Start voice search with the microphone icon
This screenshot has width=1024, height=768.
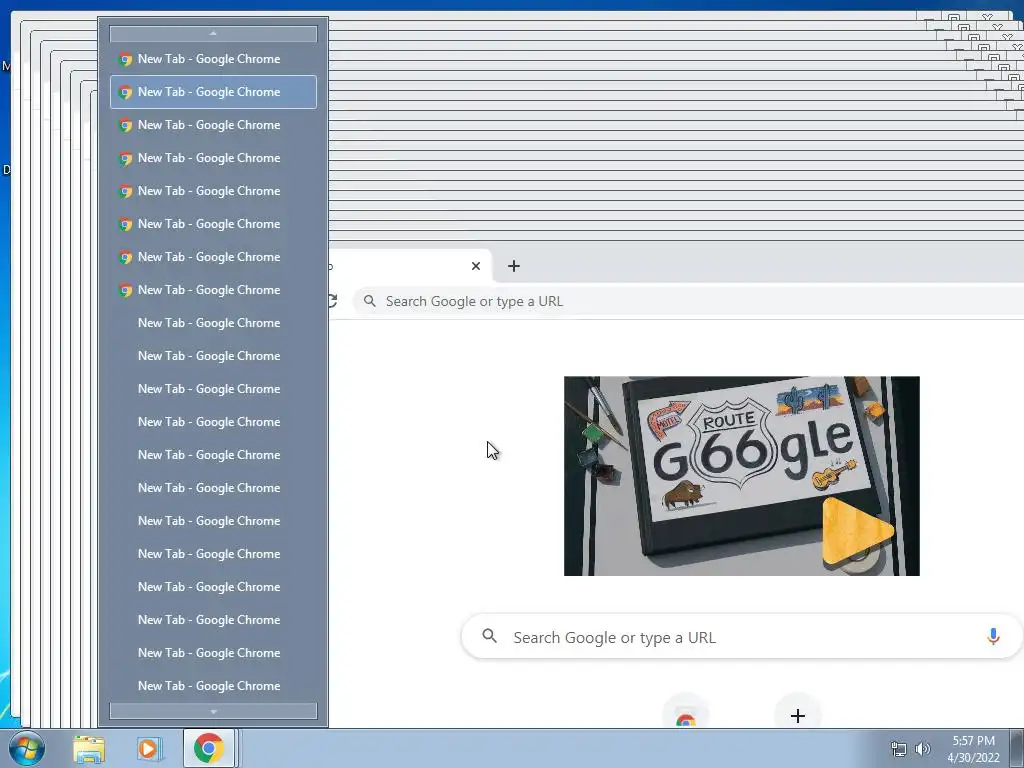(x=993, y=637)
